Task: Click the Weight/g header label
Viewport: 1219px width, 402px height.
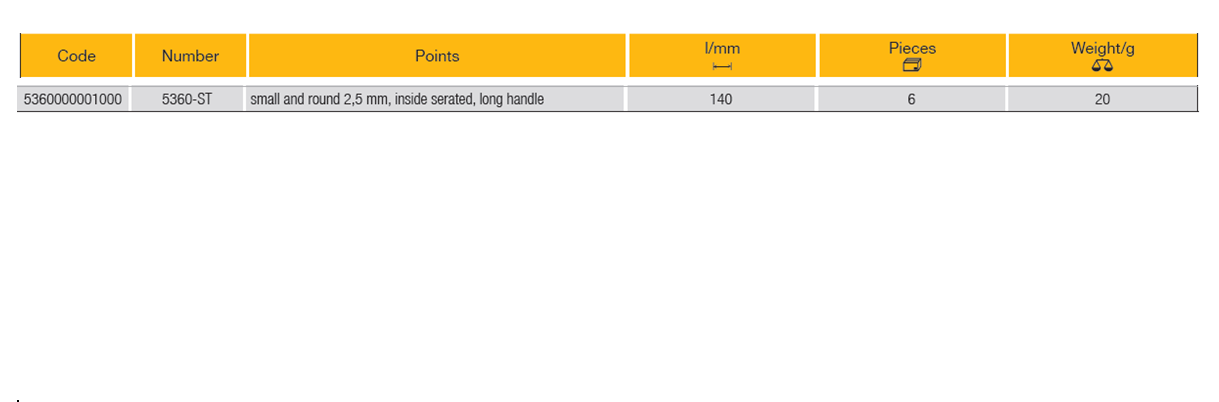Action: (x=1102, y=48)
